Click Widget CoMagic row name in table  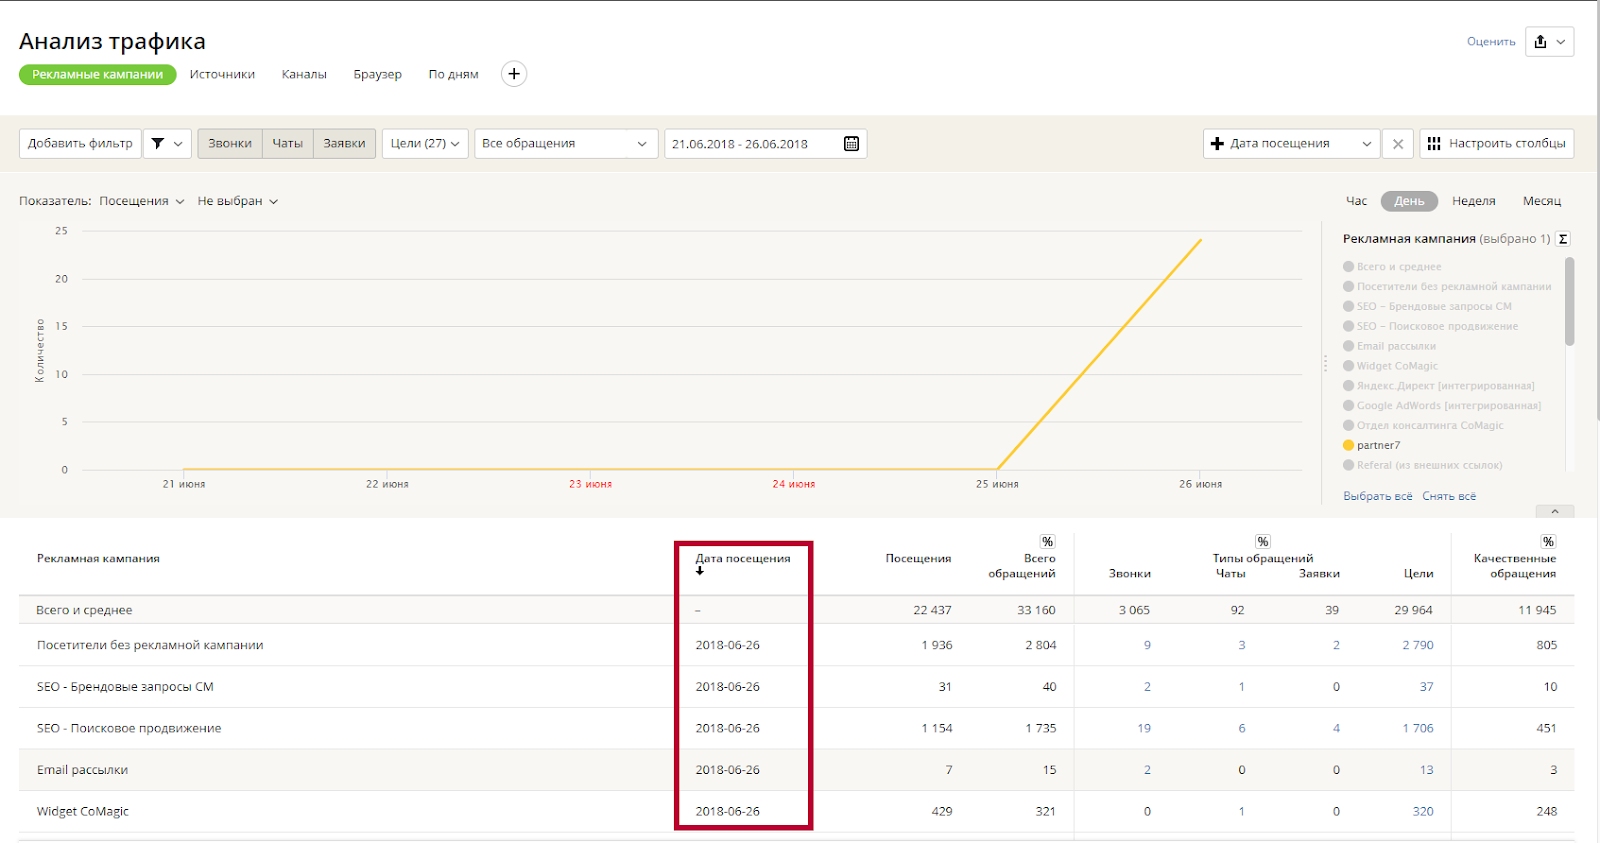tap(83, 812)
